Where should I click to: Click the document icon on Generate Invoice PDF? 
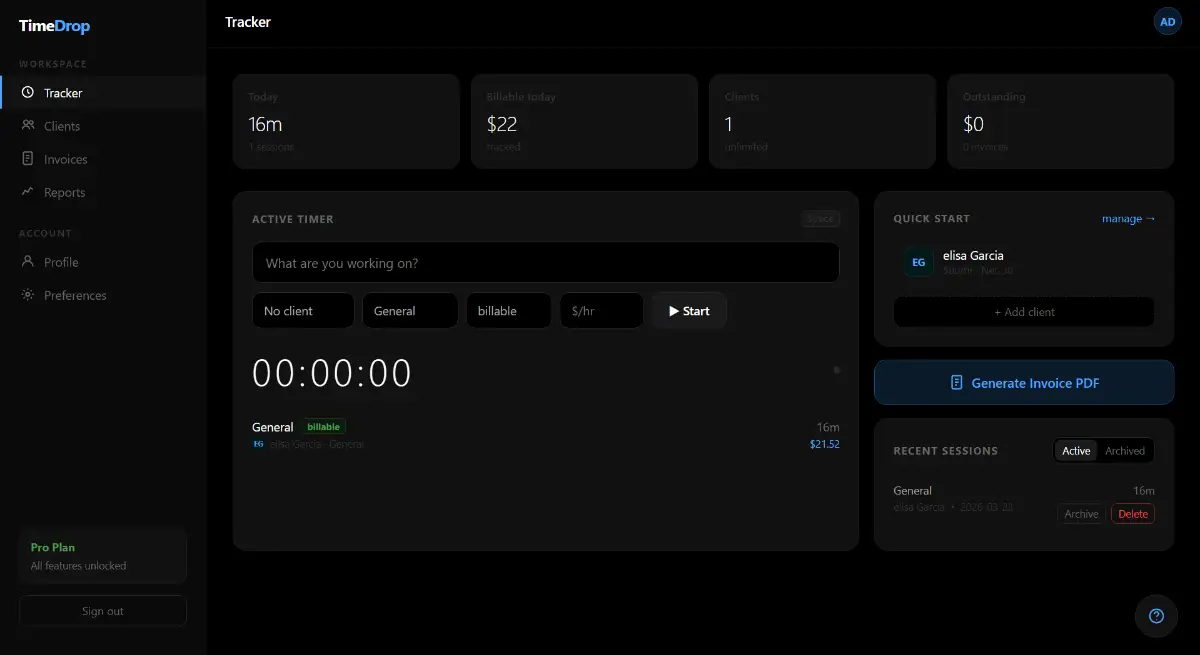click(x=957, y=383)
